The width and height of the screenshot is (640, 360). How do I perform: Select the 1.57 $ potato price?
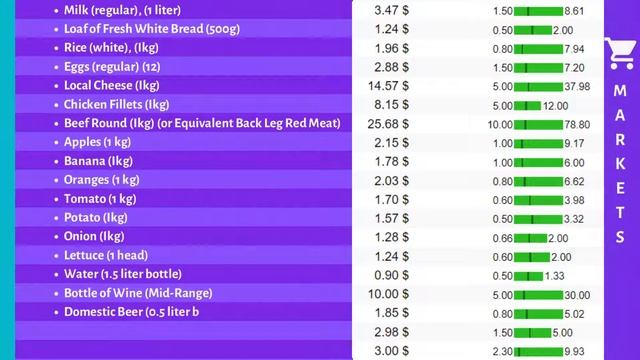point(391,218)
